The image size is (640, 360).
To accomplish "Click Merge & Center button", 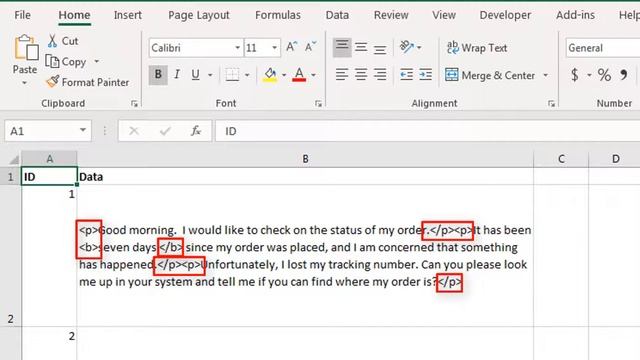I will (490, 75).
